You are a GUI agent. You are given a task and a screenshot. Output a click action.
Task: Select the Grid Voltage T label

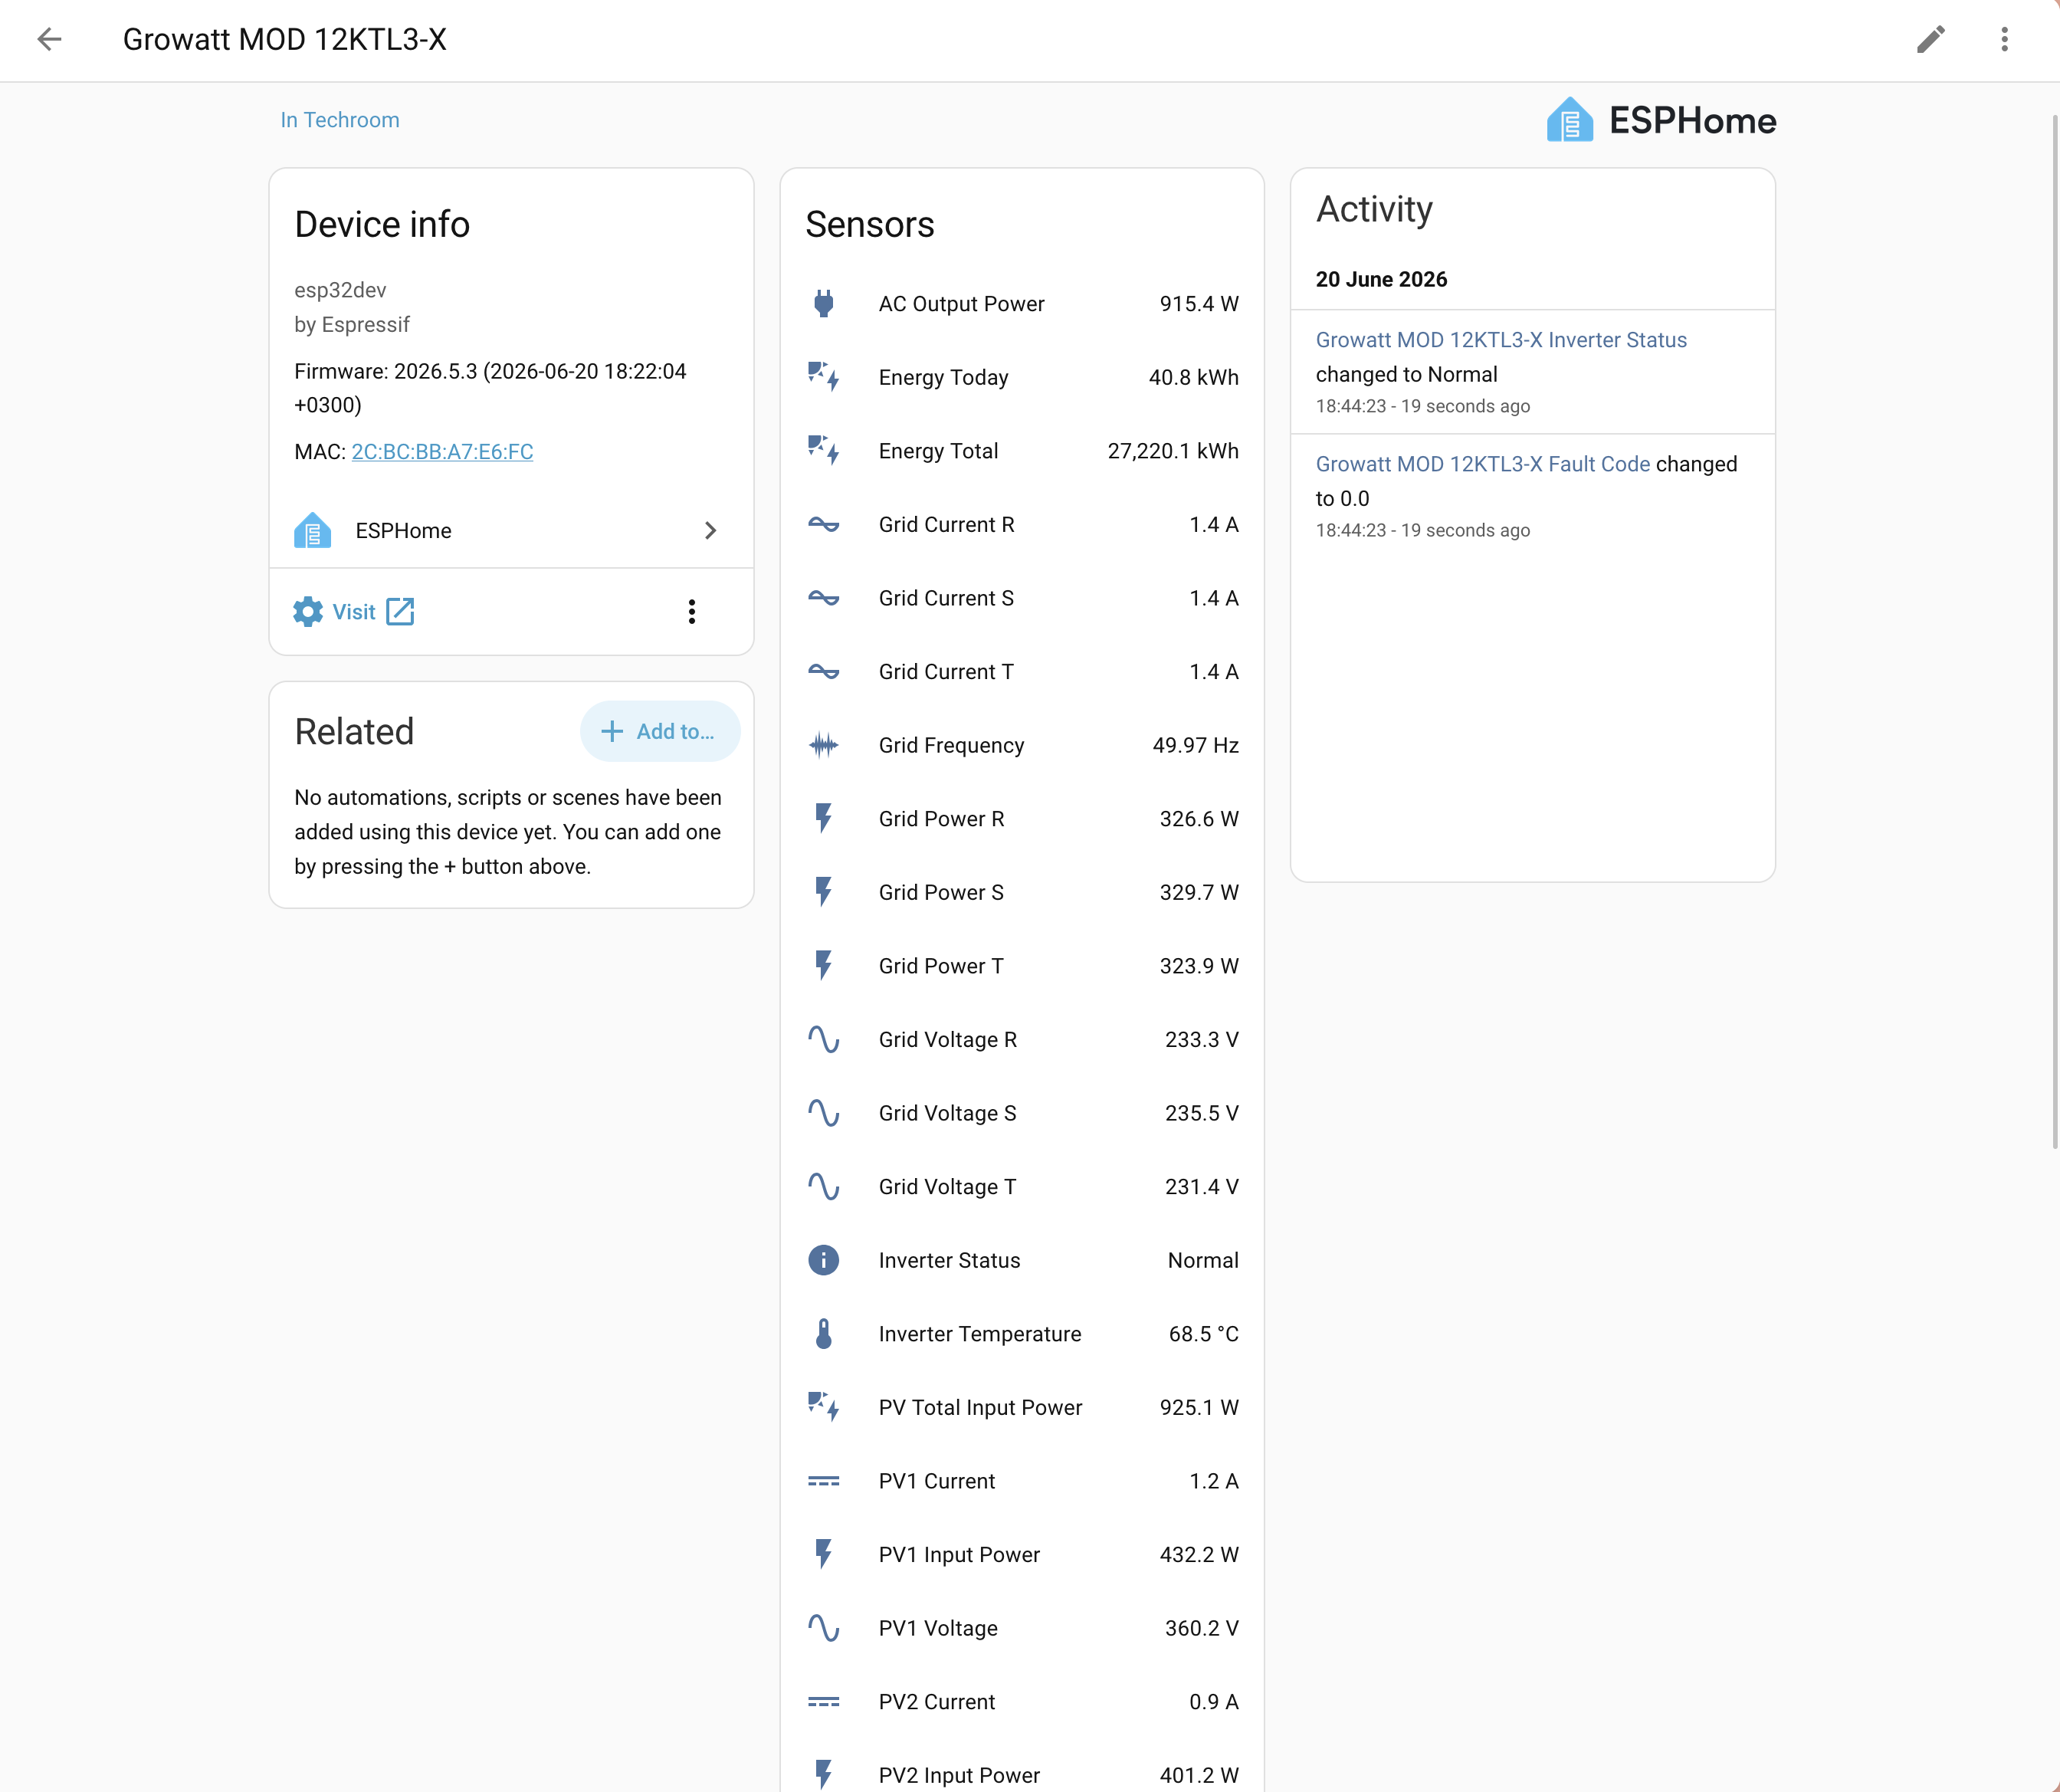pyautogui.click(x=947, y=1187)
